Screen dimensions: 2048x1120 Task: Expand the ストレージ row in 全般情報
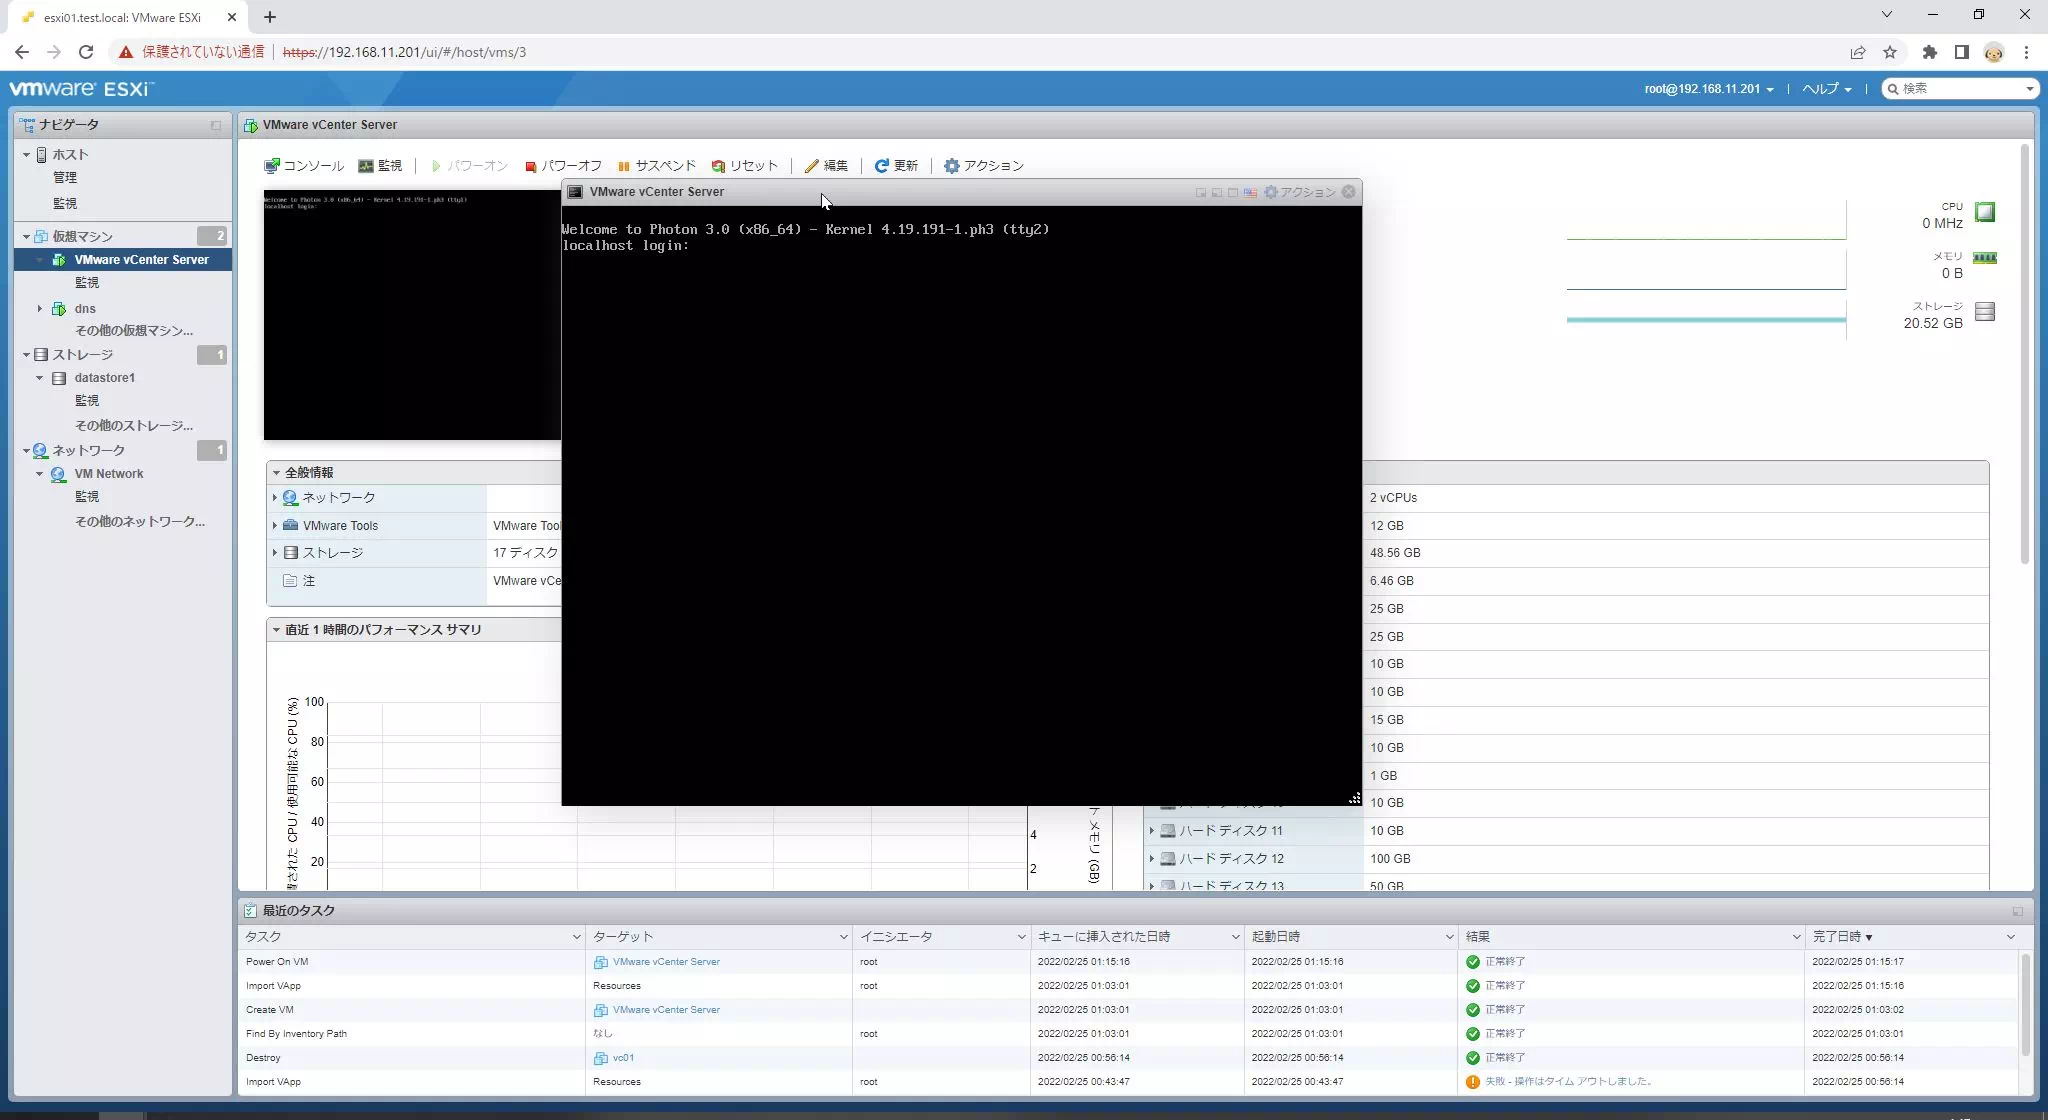[275, 553]
